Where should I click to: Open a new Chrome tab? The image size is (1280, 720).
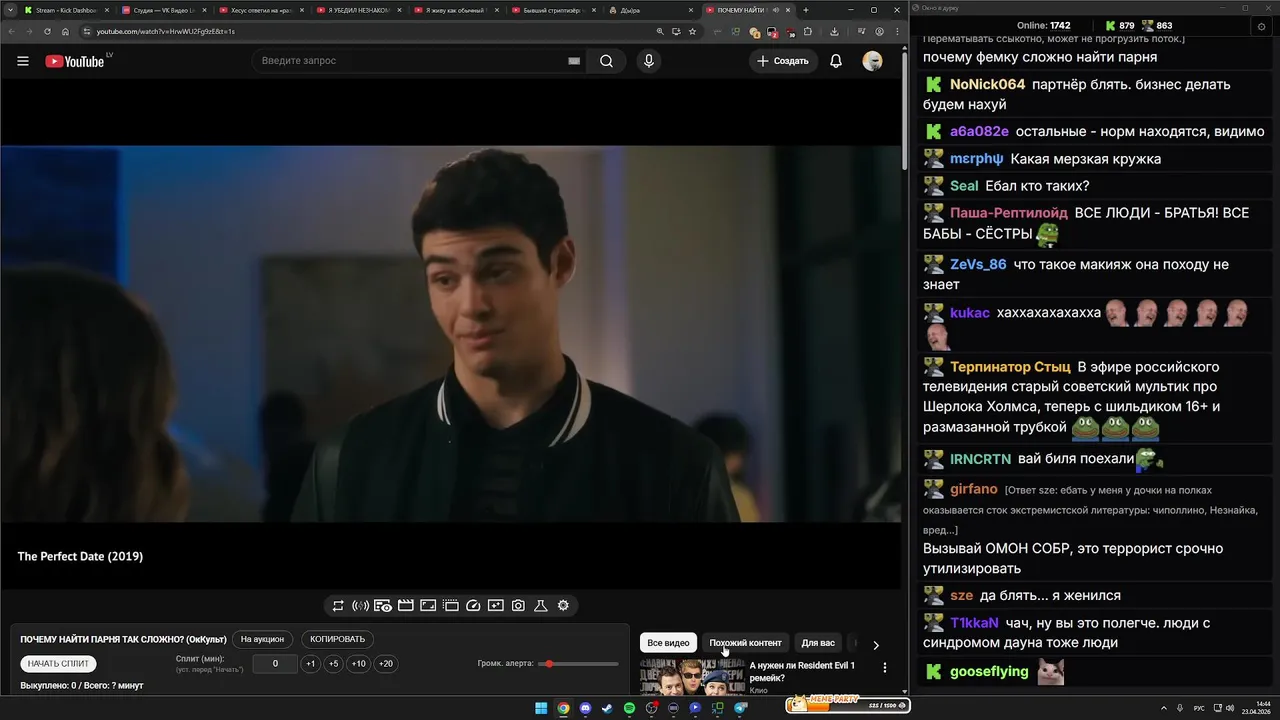[x=806, y=10]
